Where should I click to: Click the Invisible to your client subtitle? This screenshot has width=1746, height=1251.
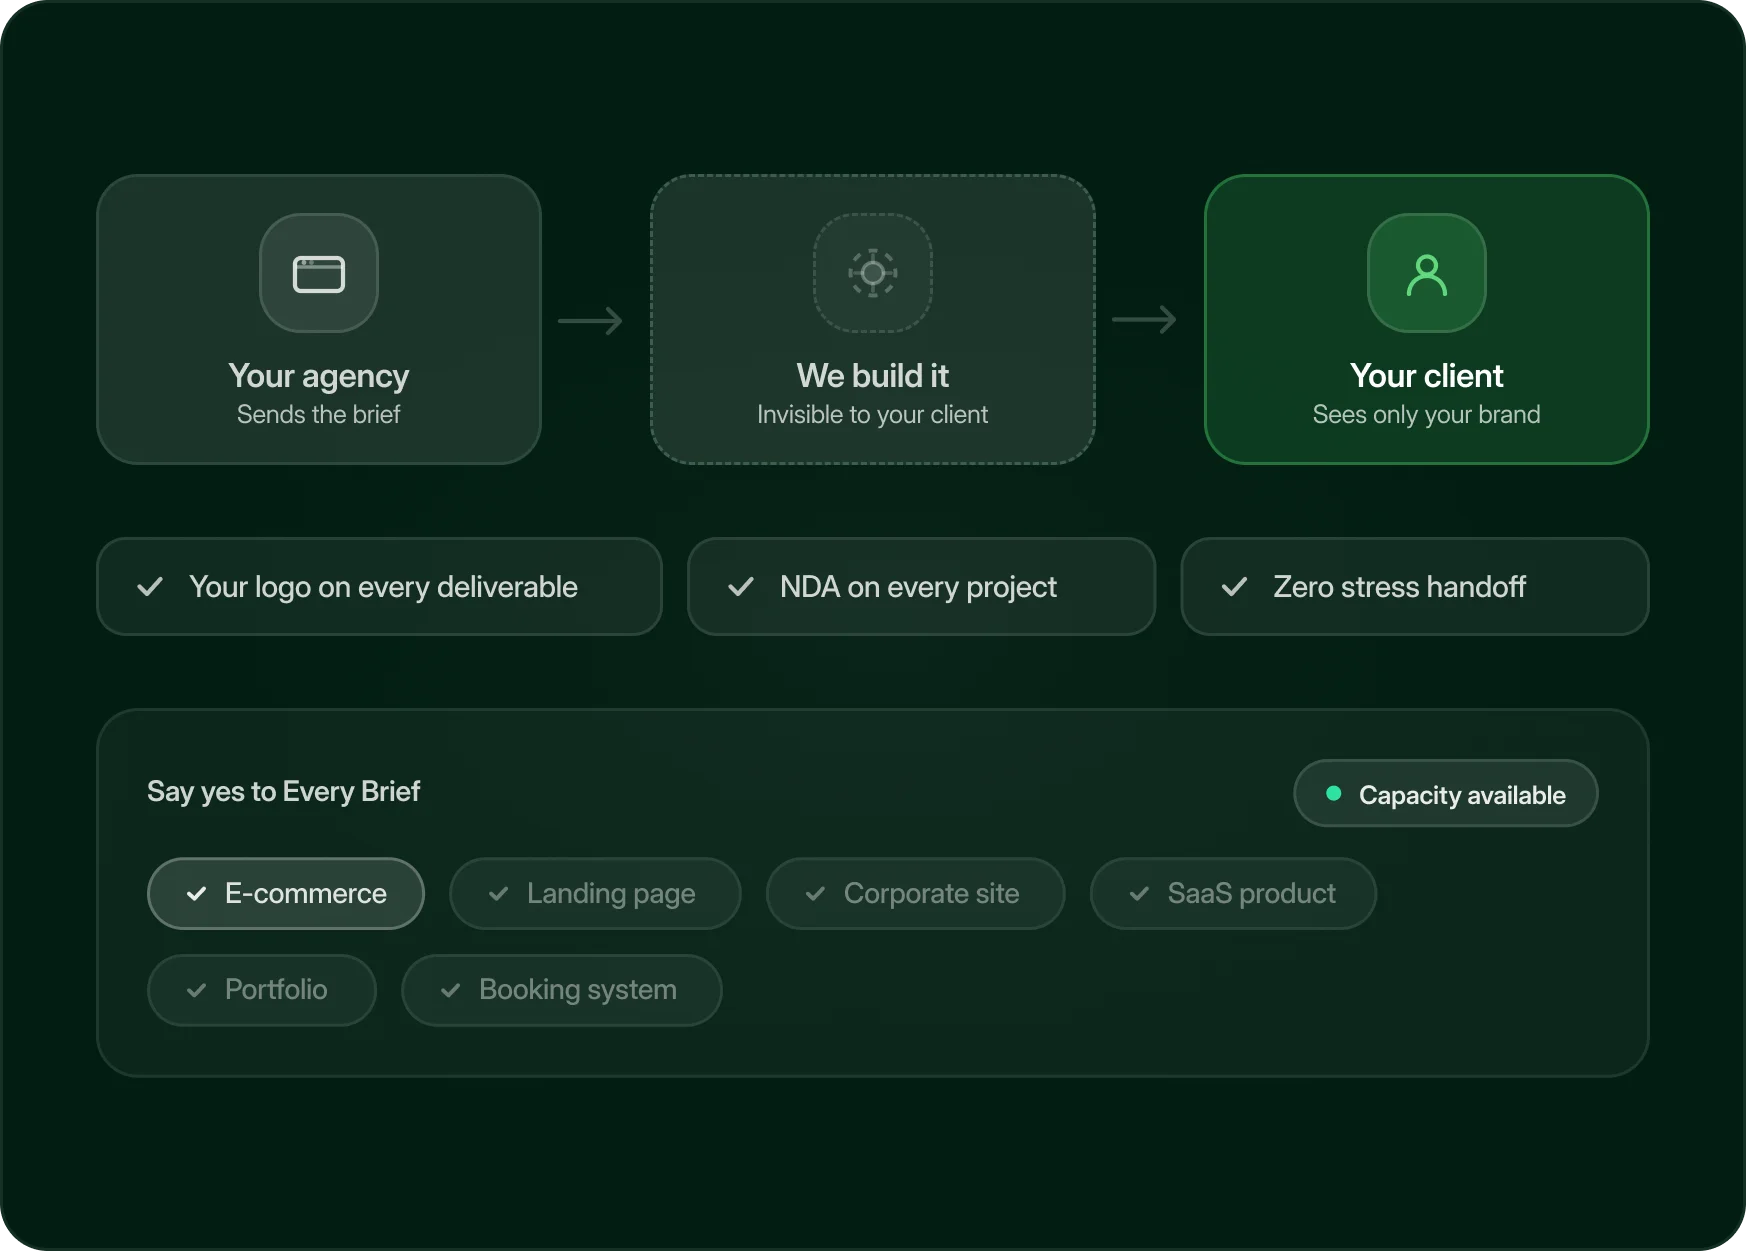coord(873,415)
